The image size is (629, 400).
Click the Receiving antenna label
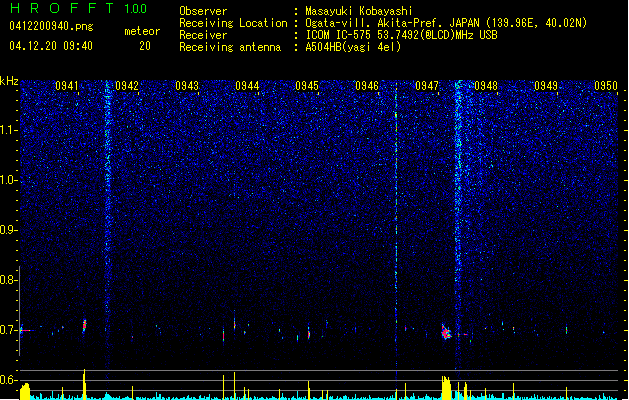(230, 47)
